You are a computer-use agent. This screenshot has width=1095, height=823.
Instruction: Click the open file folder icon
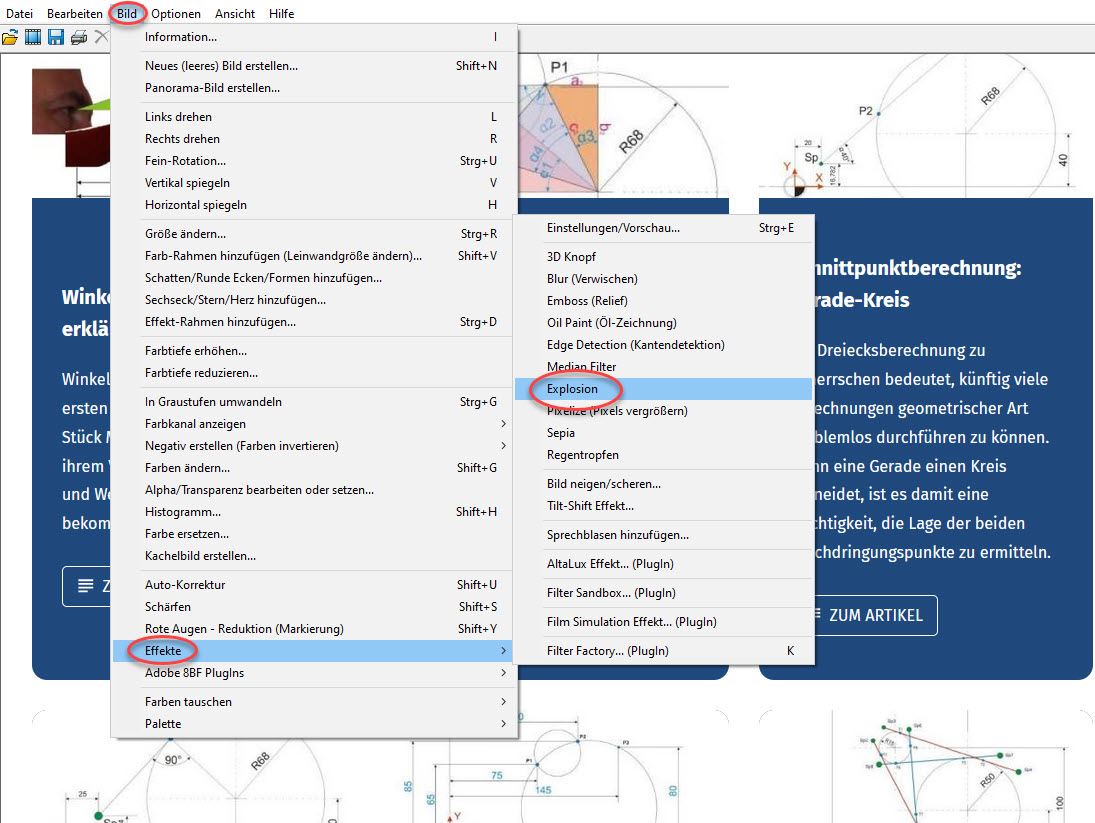point(10,37)
